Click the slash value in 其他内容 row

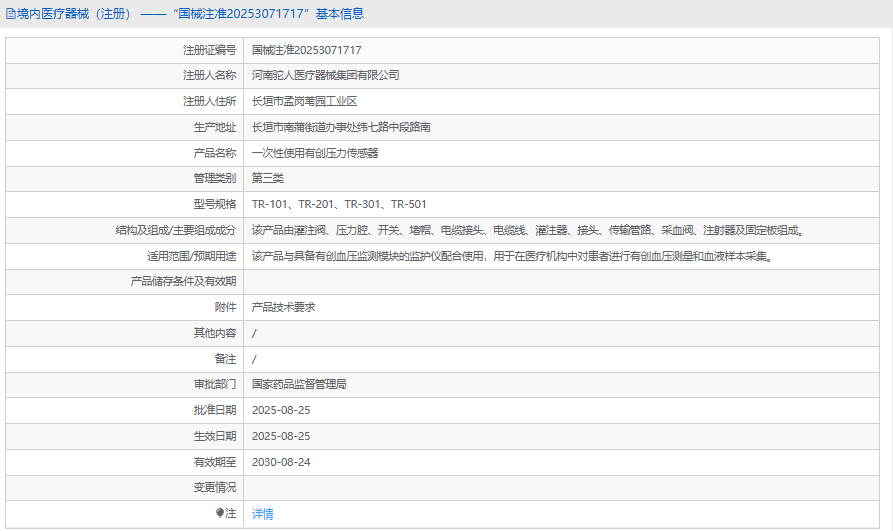254,333
